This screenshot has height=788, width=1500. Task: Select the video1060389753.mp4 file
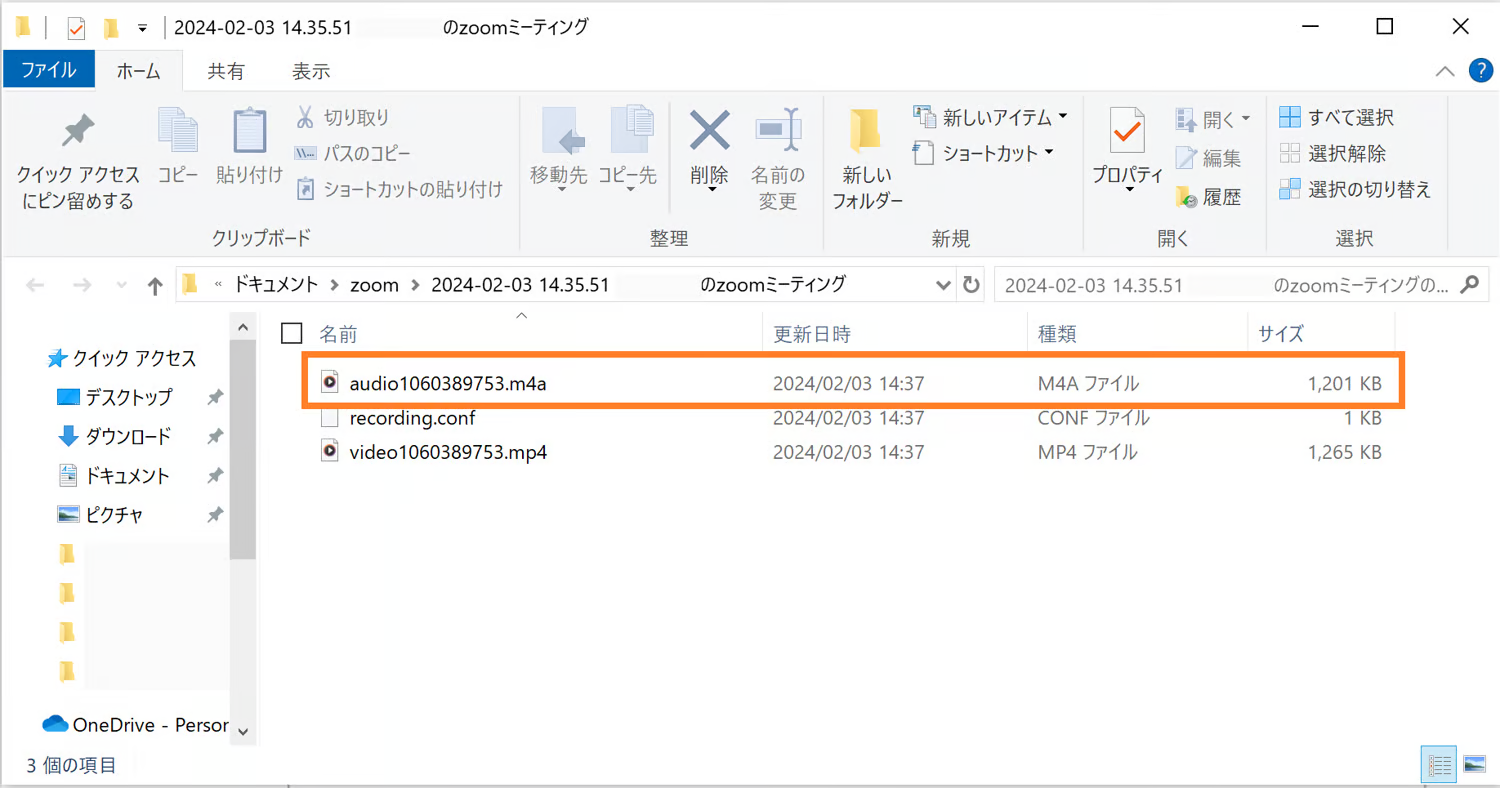coord(448,452)
